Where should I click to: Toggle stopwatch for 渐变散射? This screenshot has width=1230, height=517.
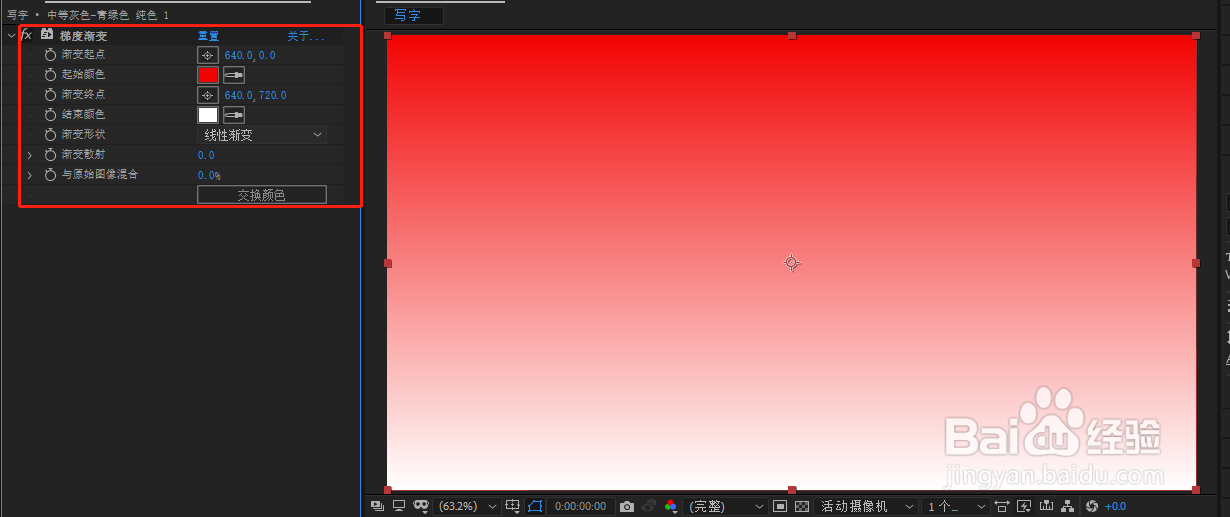click(x=50, y=155)
